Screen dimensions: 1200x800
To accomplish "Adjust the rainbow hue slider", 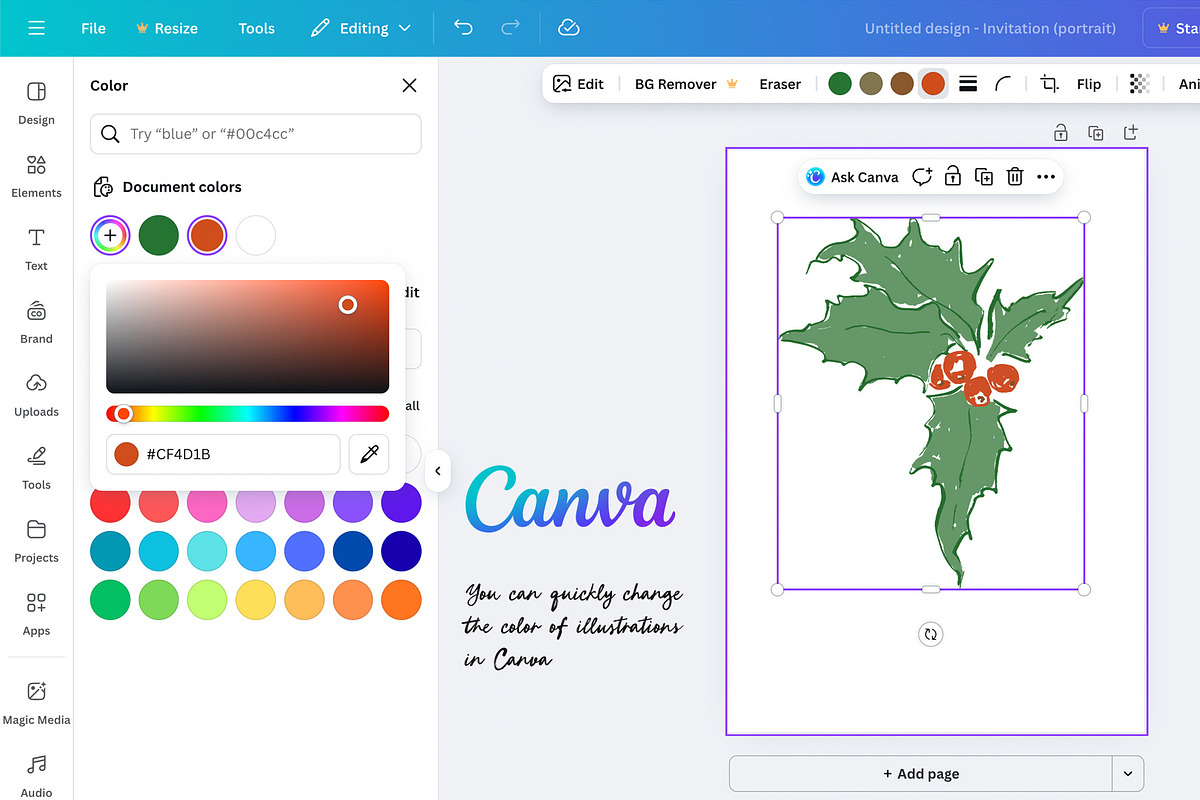I will (x=247, y=413).
